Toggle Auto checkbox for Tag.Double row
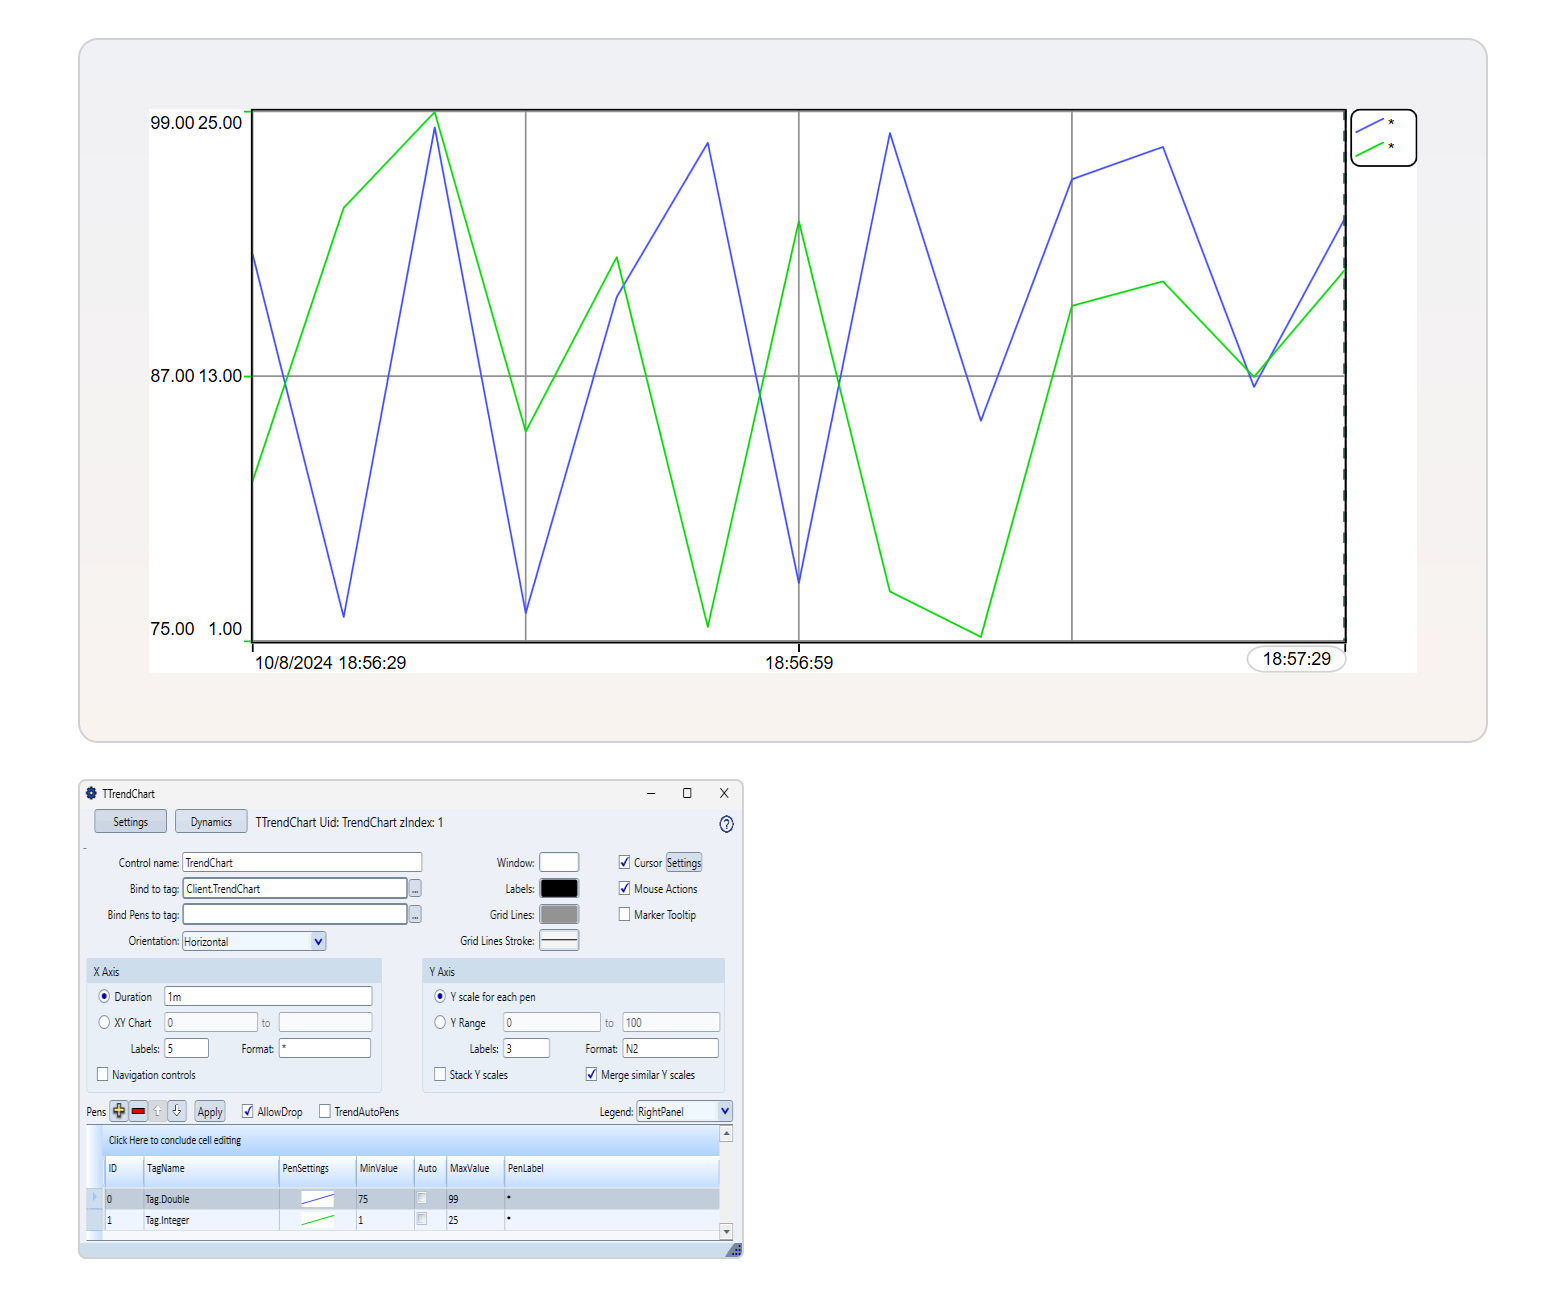 pos(422,1198)
